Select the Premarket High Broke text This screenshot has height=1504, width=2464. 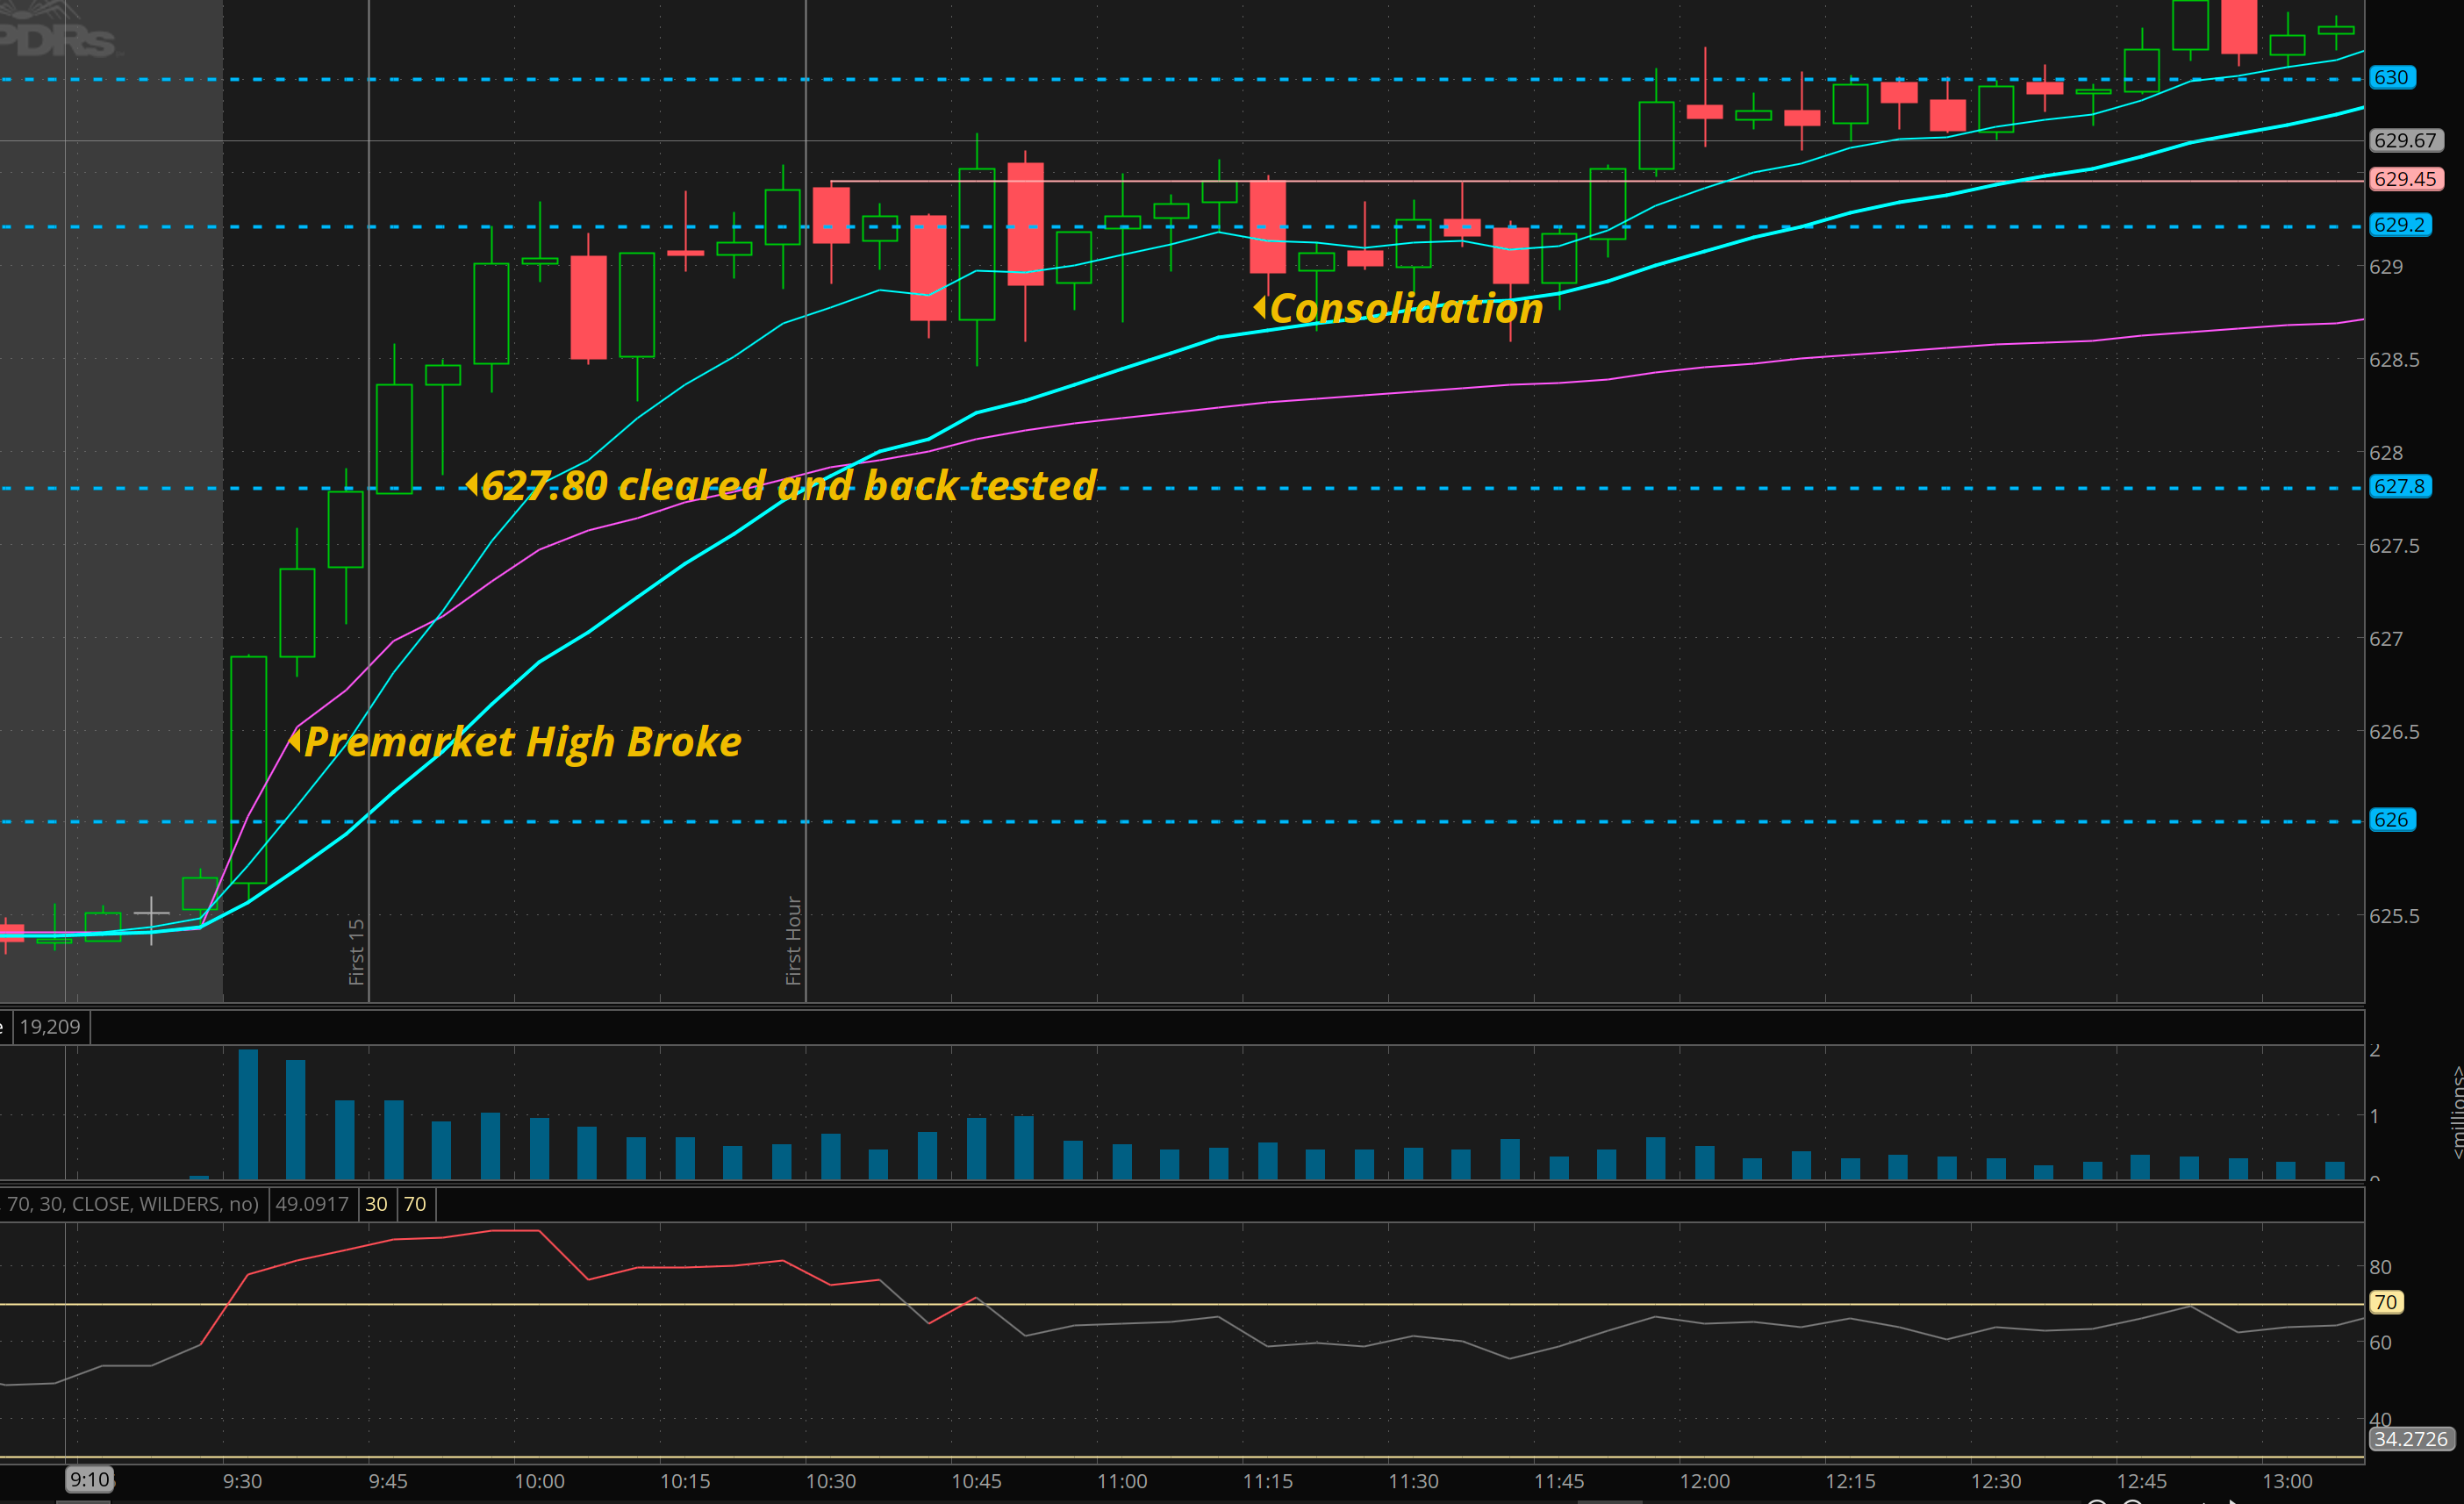pyautogui.click(x=522, y=742)
